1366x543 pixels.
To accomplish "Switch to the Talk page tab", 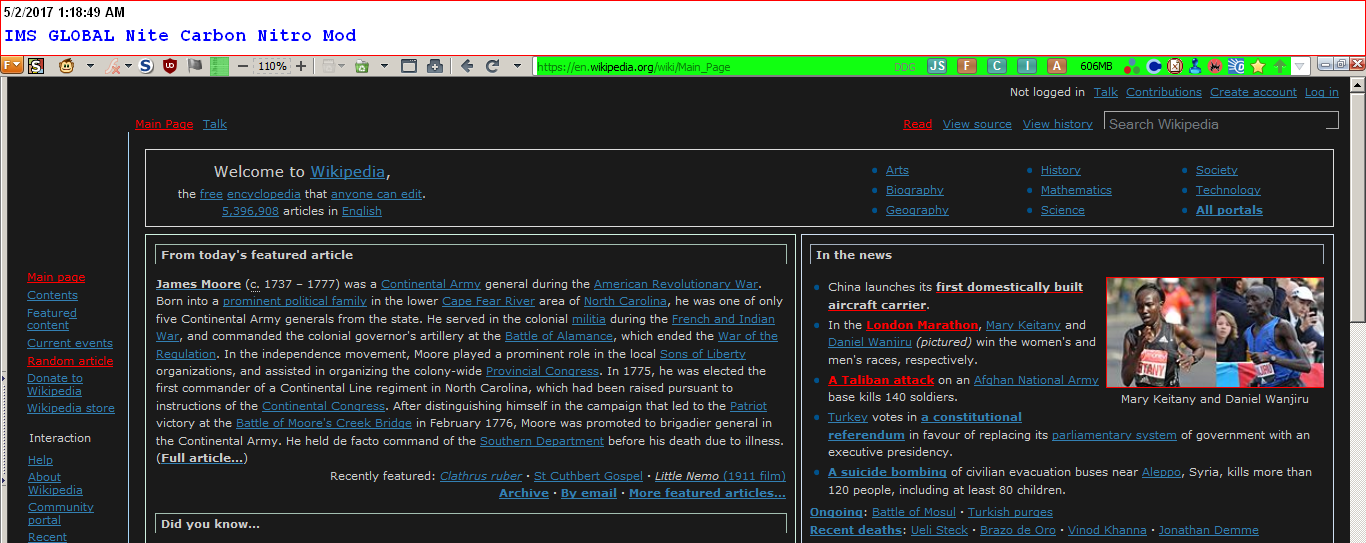I will pos(215,124).
